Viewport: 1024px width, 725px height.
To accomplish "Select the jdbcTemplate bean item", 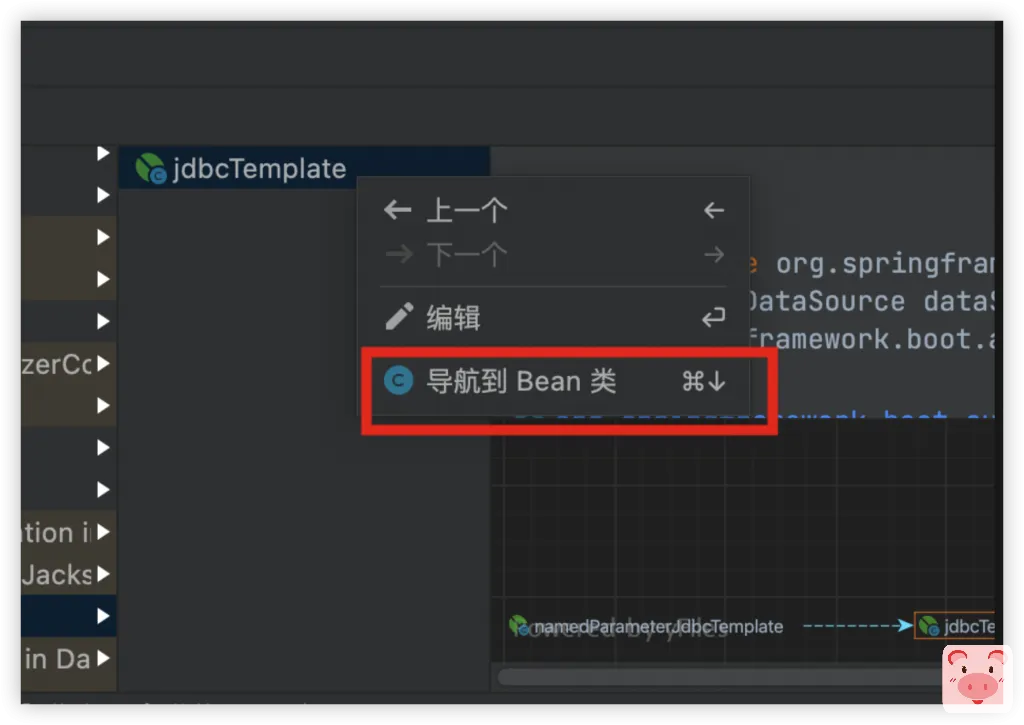I will pyautogui.click(x=304, y=168).
